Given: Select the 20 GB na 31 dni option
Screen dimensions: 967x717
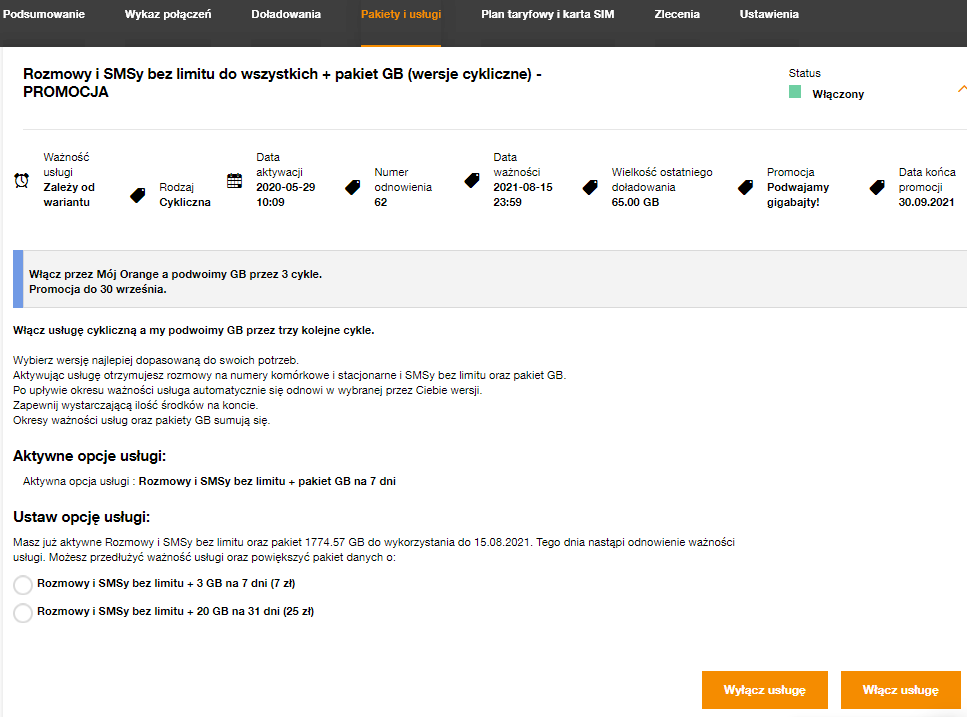Looking at the screenshot, I should coord(23,612).
